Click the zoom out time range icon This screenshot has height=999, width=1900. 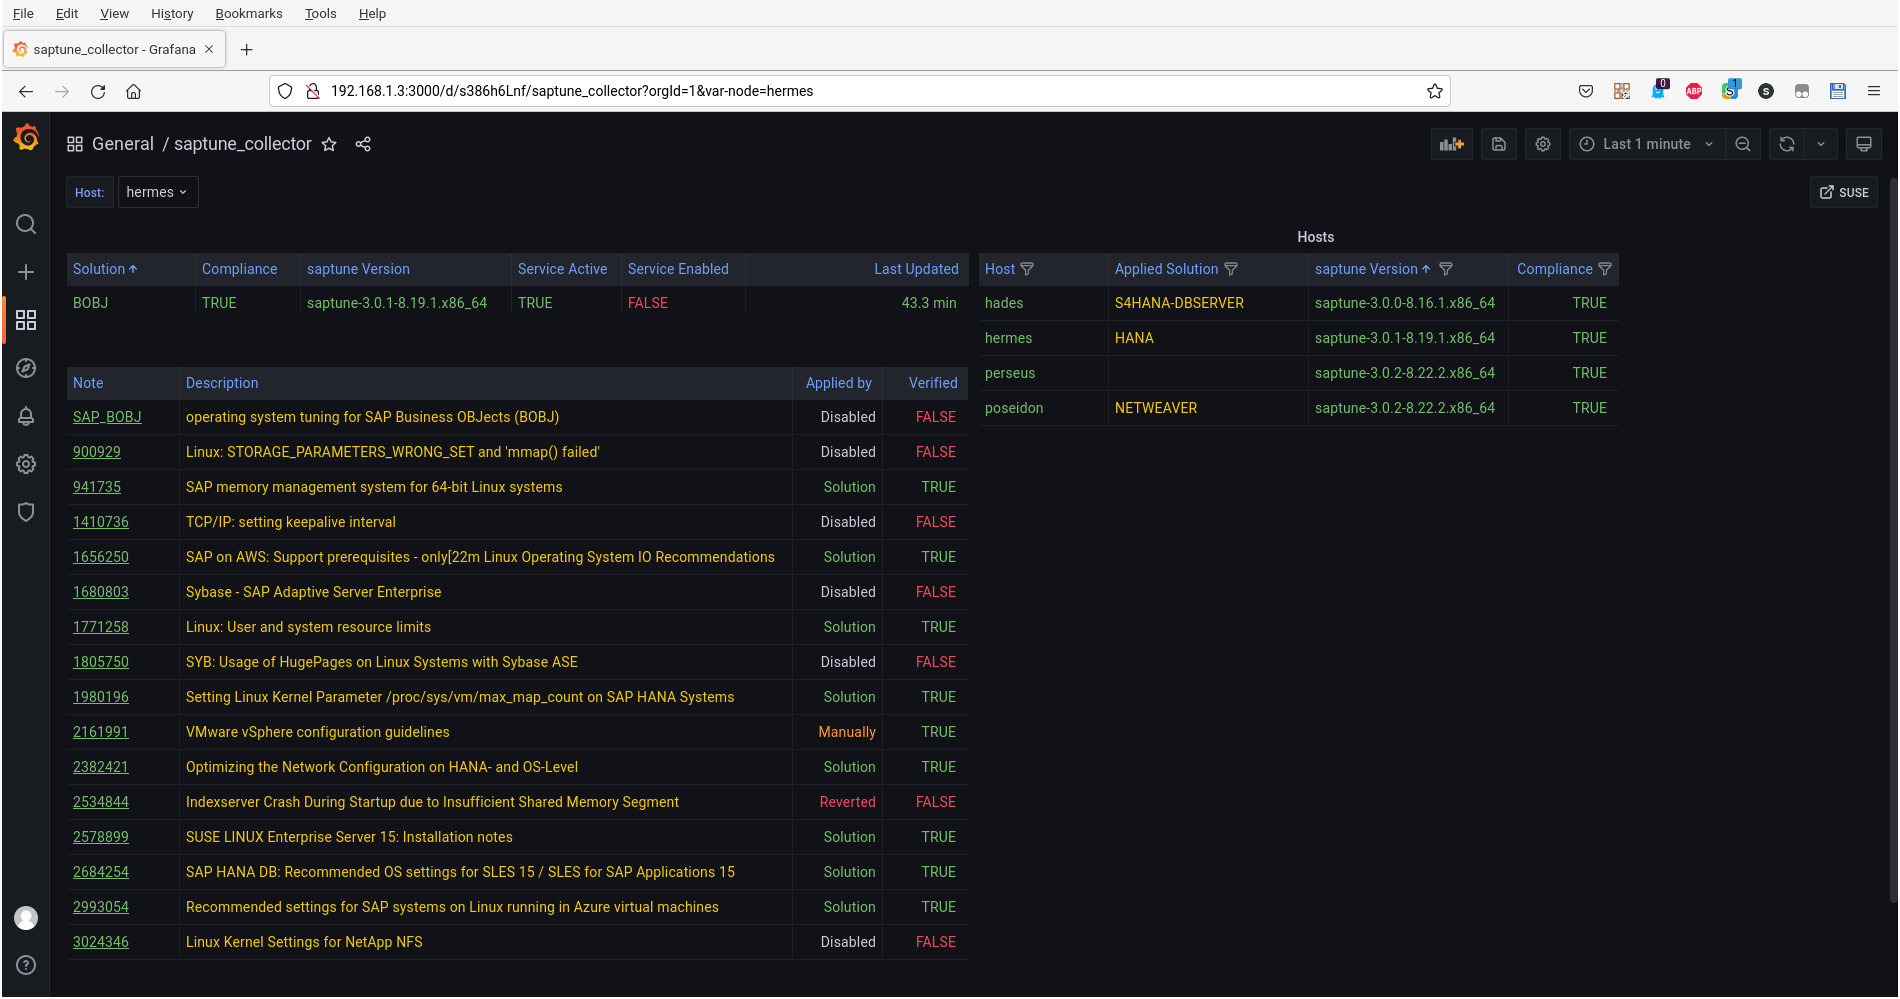pos(1742,144)
